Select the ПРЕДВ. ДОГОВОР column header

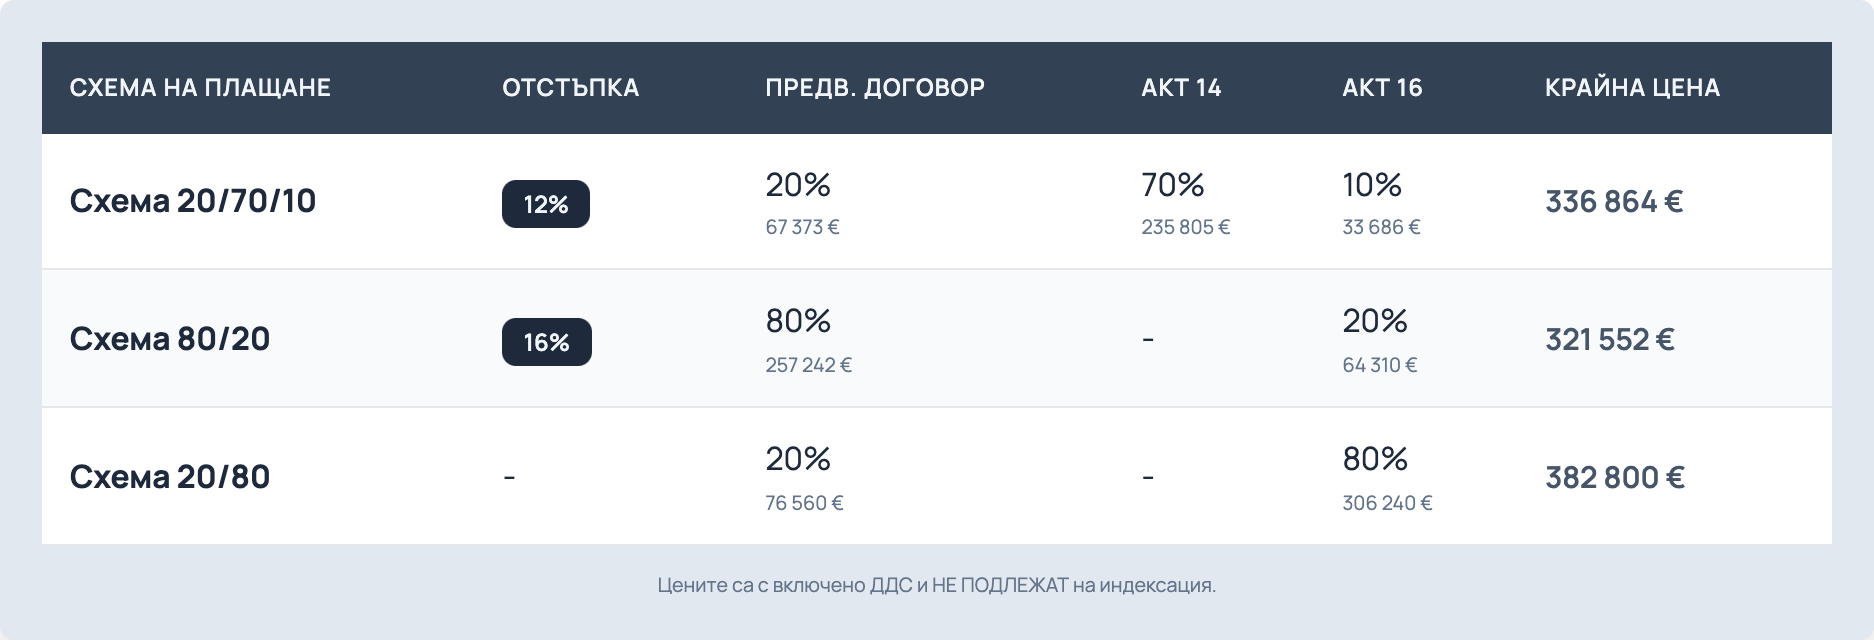875,88
